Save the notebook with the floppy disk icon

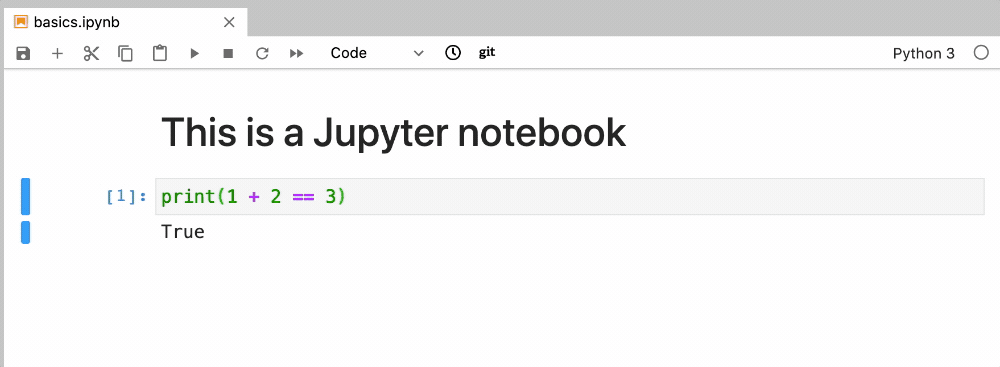[23, 54]
